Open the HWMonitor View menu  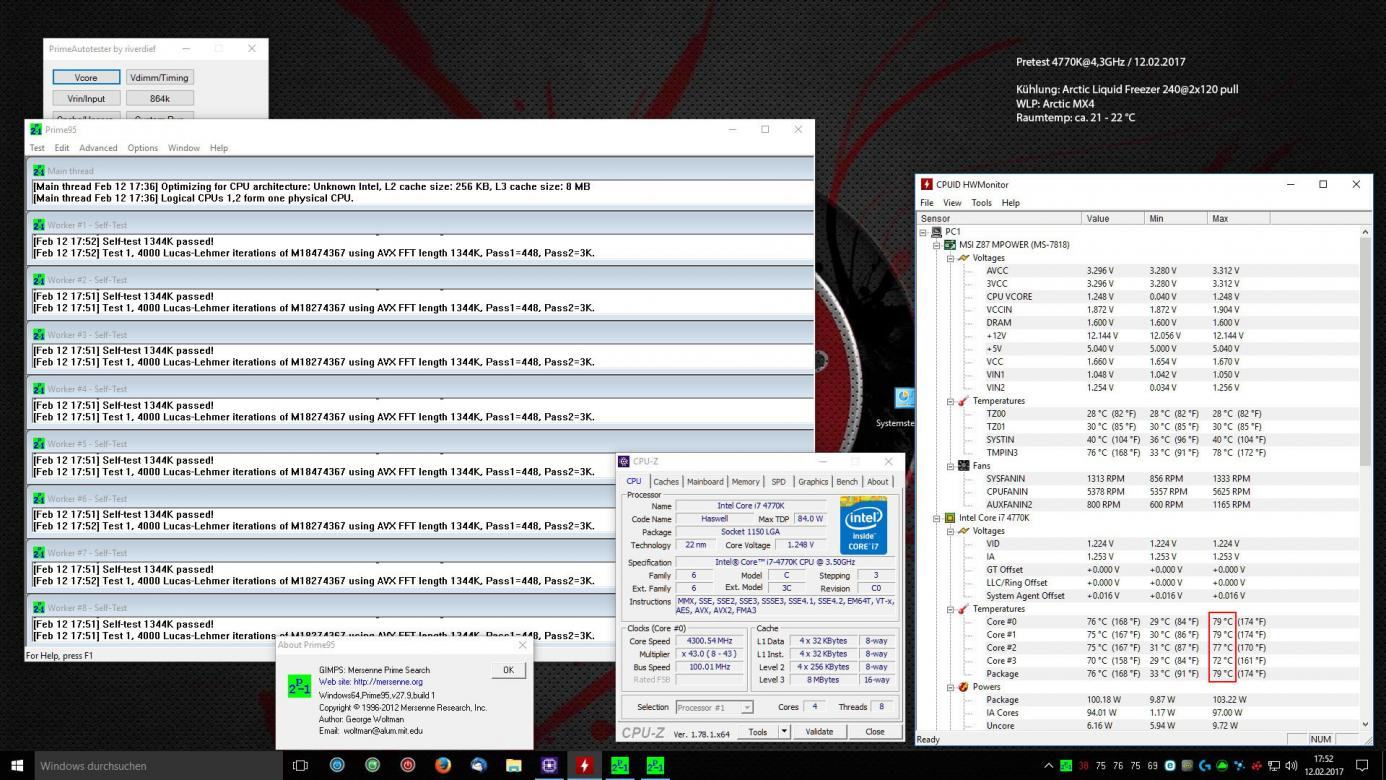[x=952, y=203]
